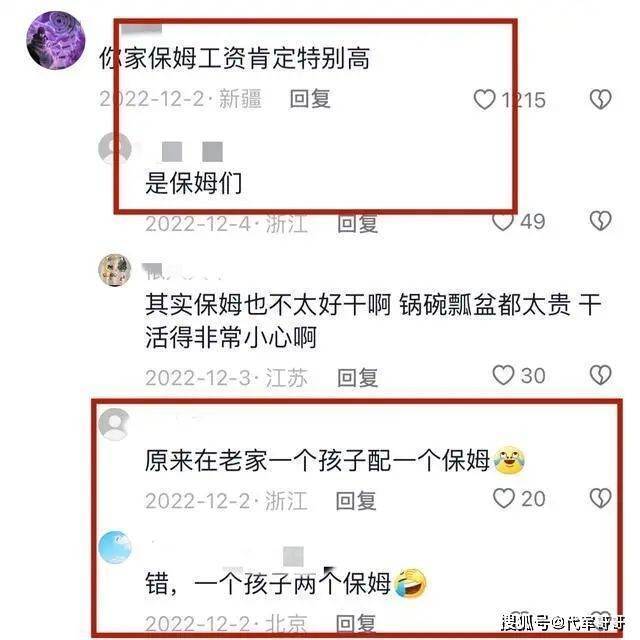Reply to the 北京 comment

pyautogui.click(x=356, y=623)
